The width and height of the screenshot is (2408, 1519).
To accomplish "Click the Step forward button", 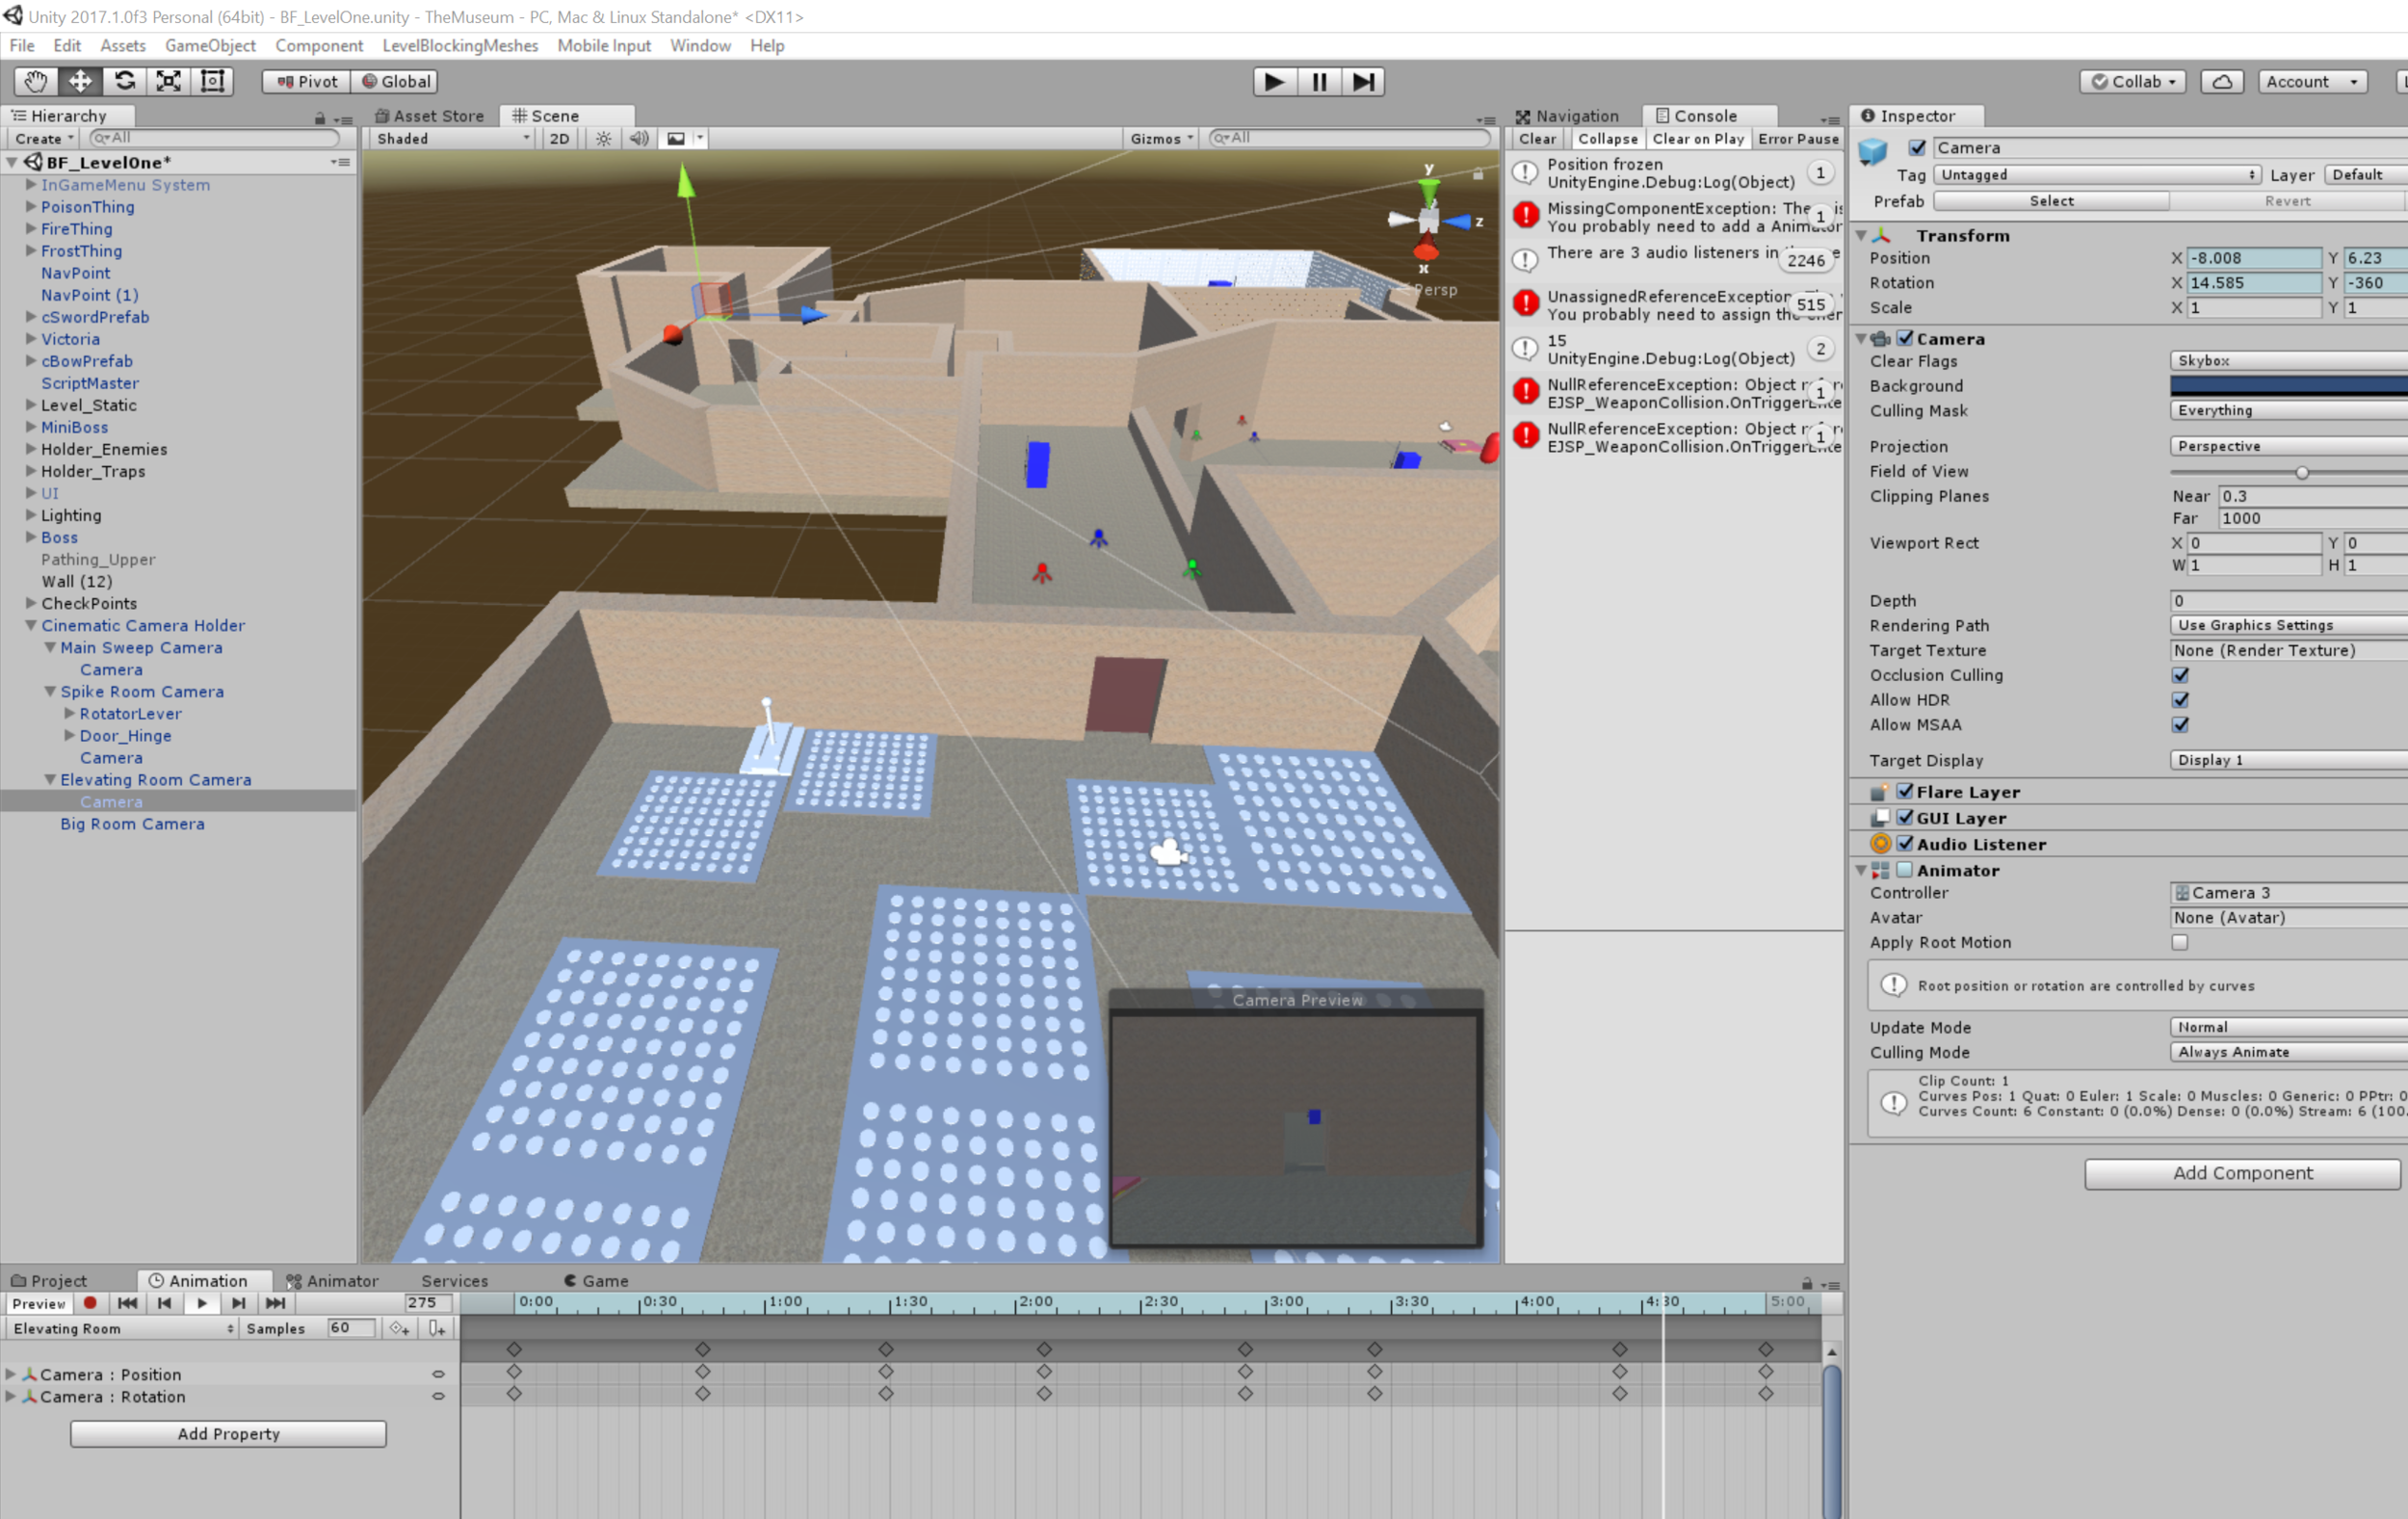I will pos(1362,81).
